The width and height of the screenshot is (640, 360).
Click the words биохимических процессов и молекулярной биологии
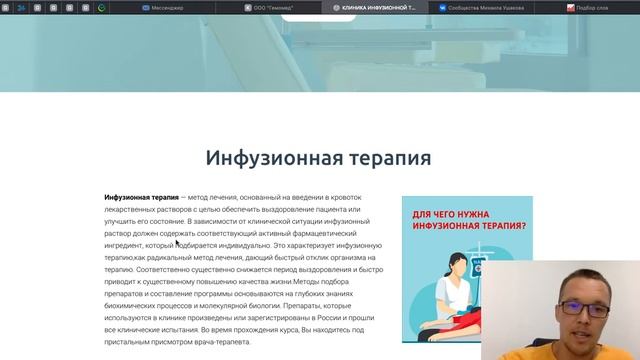pos(192,306)
